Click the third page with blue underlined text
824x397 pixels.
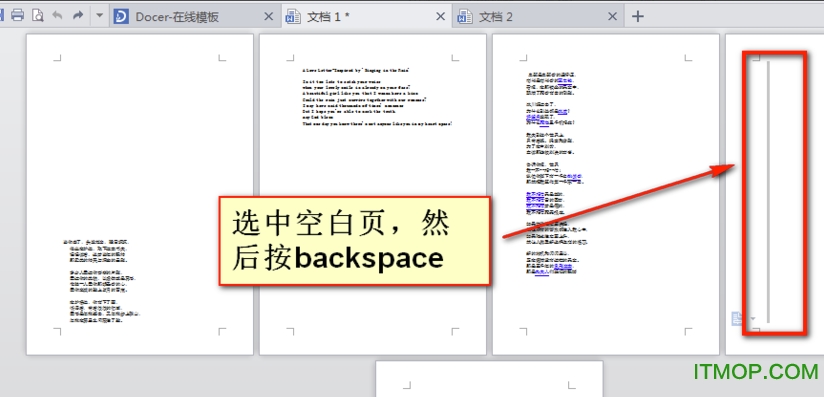(x=605, y=195)
